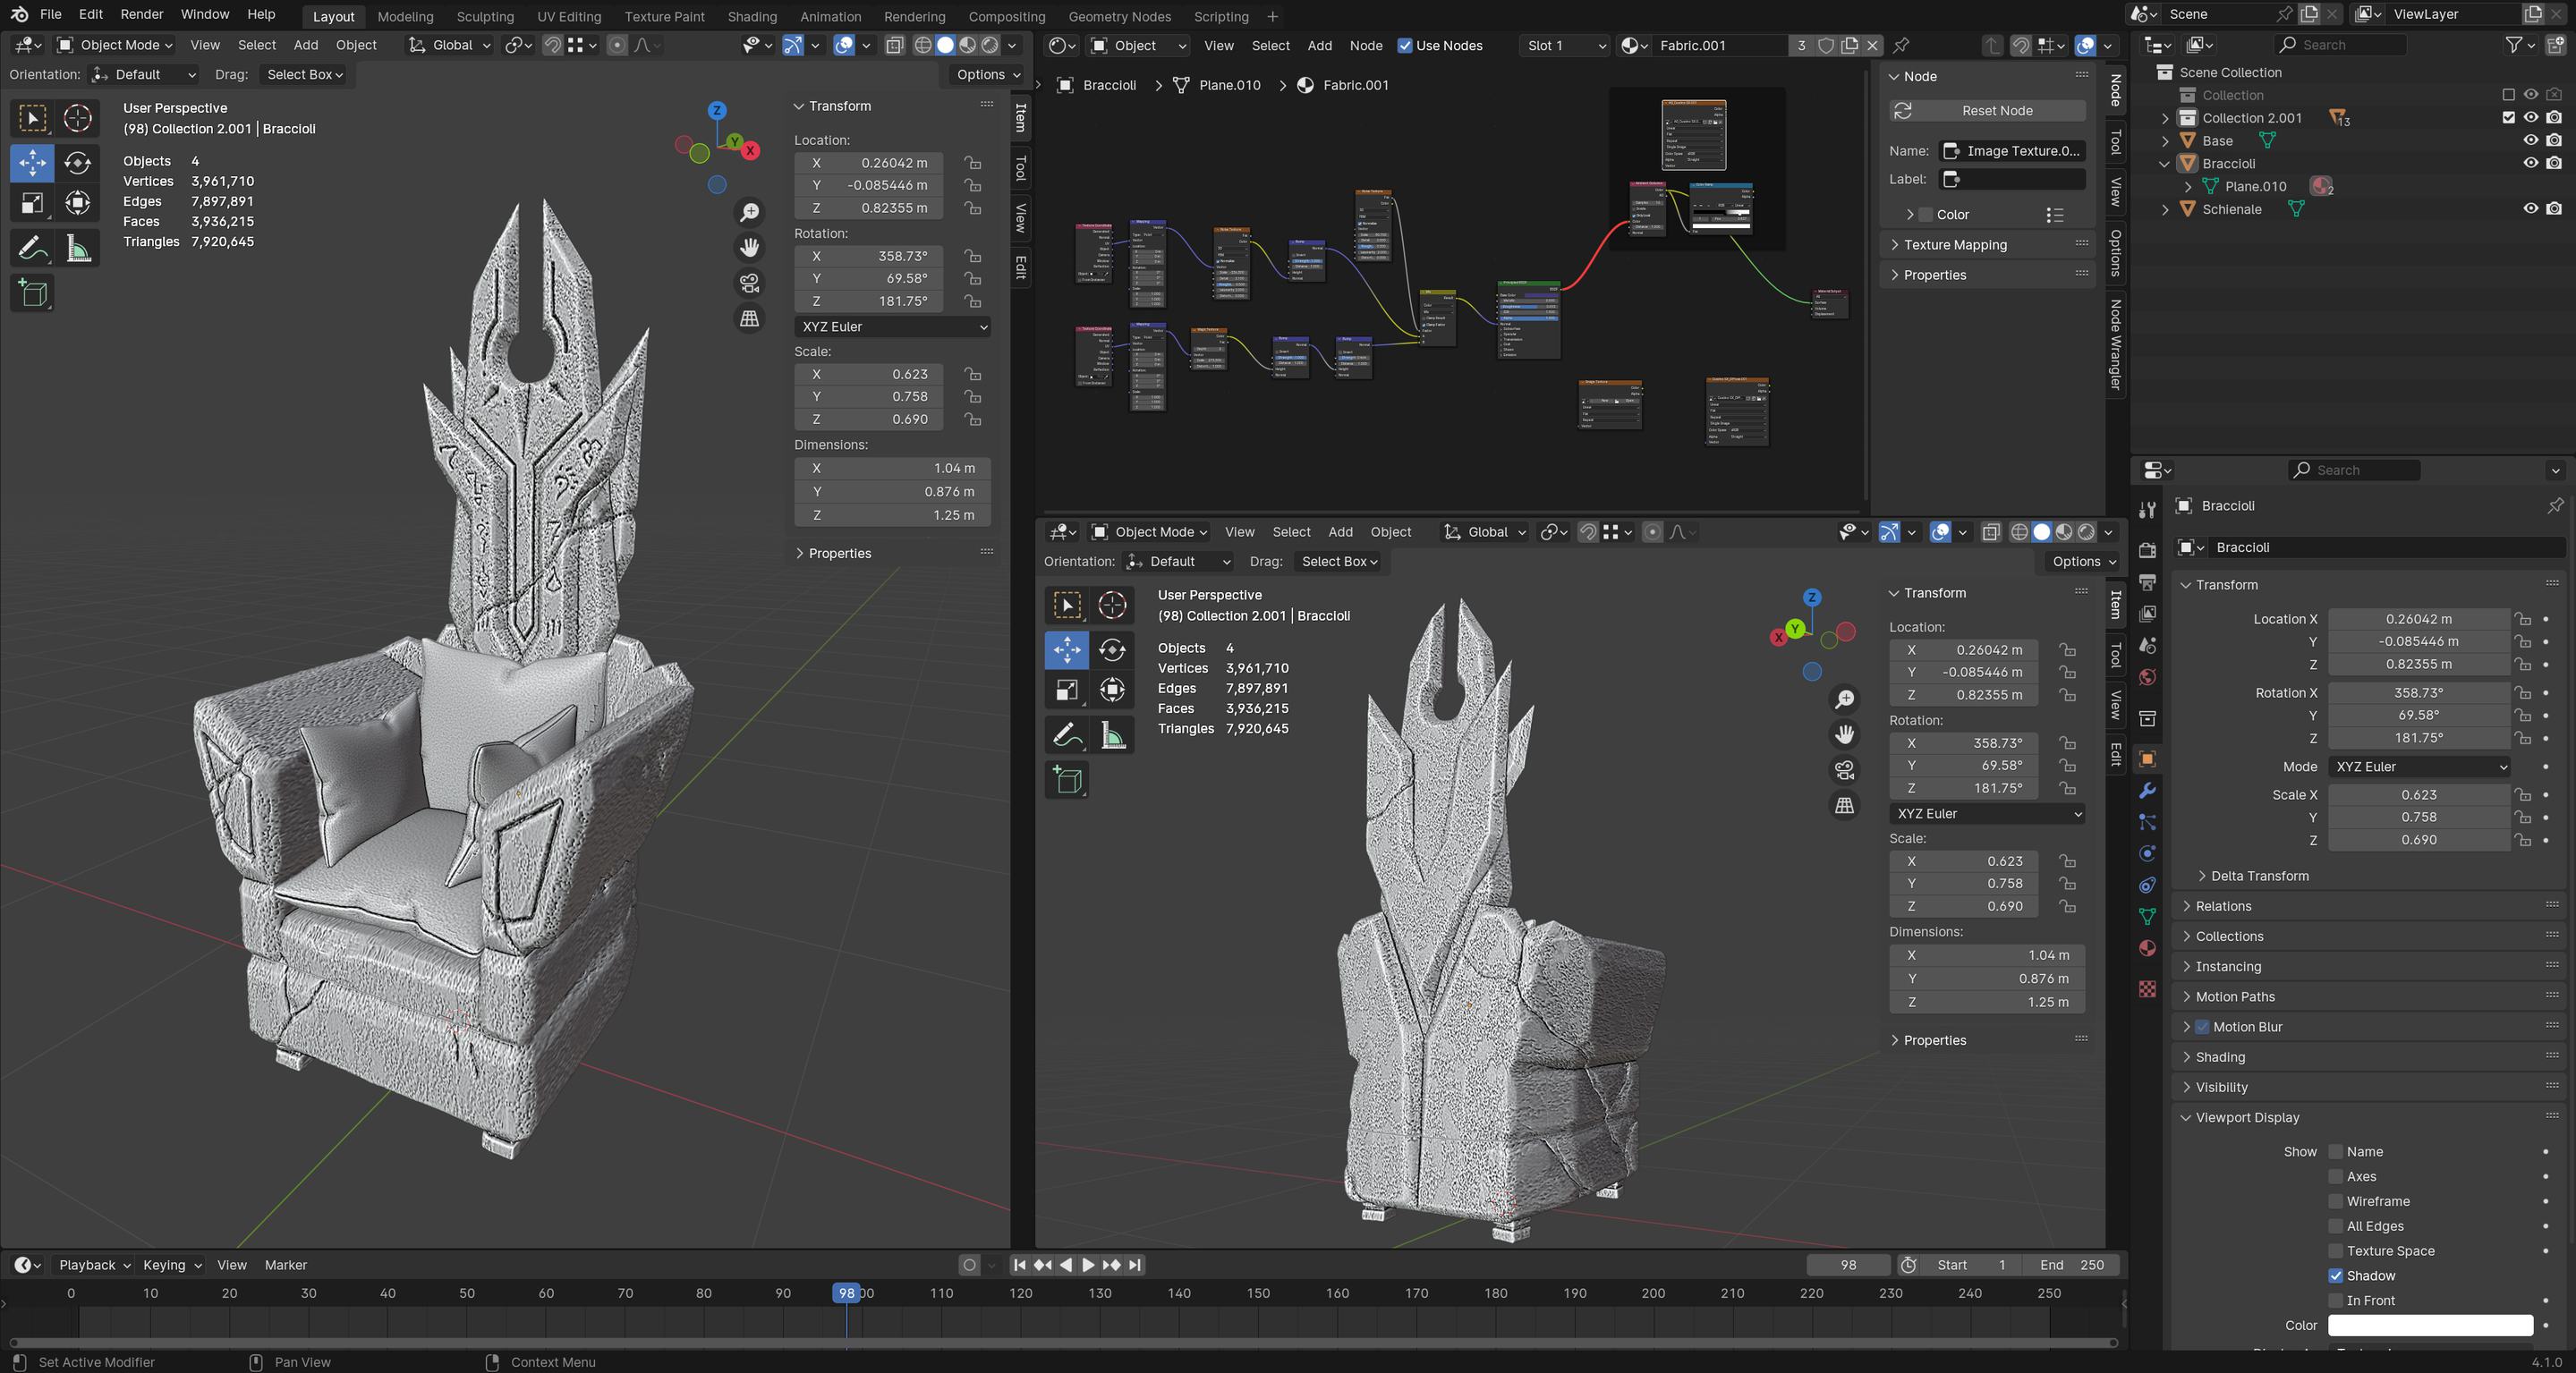This screenshot has height=1373, width=2576.
Task: Toggle camera view icon in left viewport
Action: [x=749, y=283]
